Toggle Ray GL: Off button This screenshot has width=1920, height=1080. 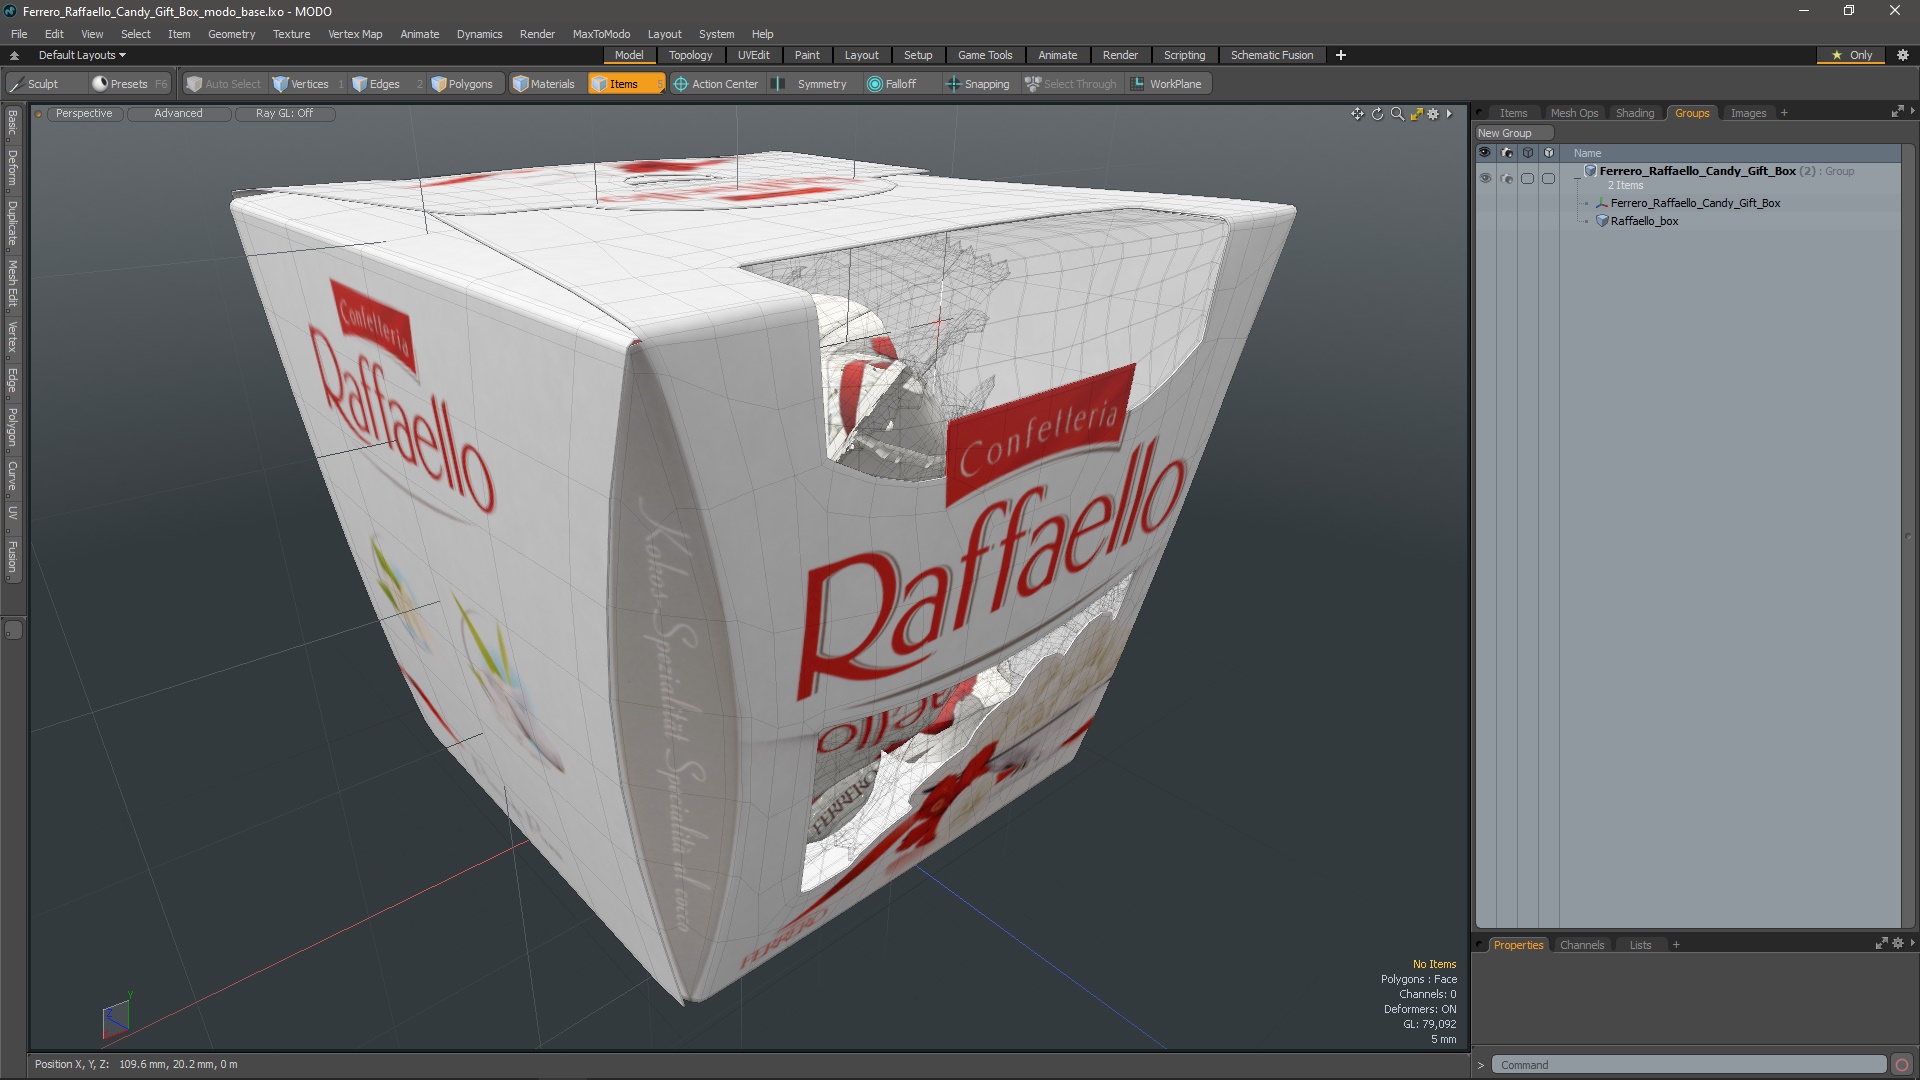coord(284,114)
